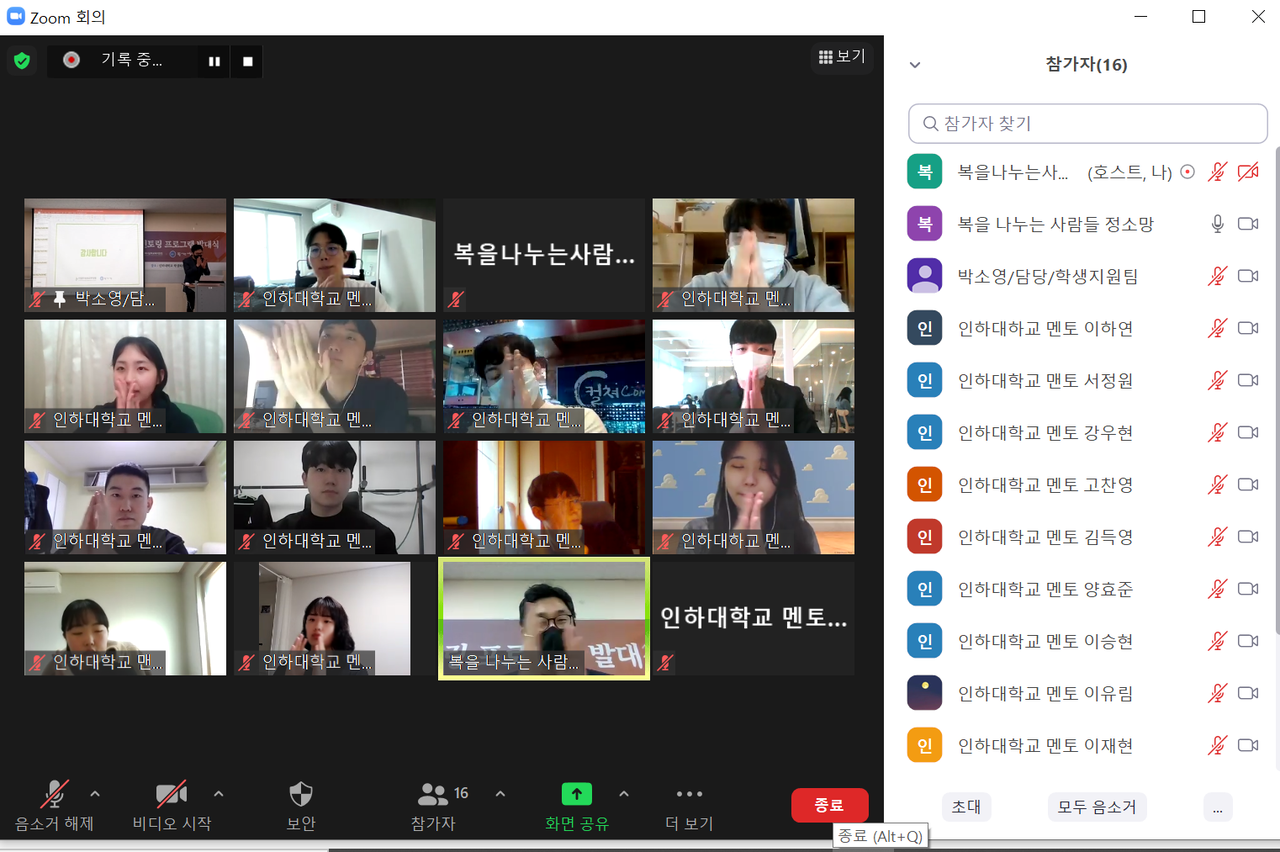The image size is (1280, 852).
Task: Collapse the participants panel chevron beside 참가자(16)
Action: 914,65
